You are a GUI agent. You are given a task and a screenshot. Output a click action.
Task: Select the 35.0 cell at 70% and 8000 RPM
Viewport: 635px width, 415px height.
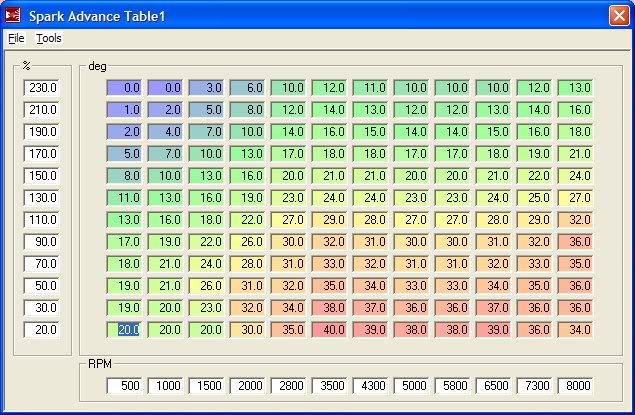click(x=575, y=264)
